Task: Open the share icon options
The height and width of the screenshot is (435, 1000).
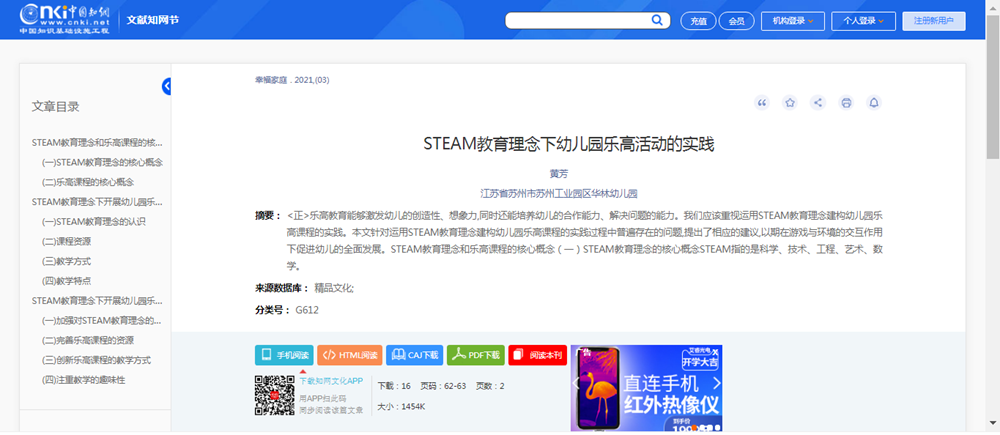Action: (x=818, y=102)
